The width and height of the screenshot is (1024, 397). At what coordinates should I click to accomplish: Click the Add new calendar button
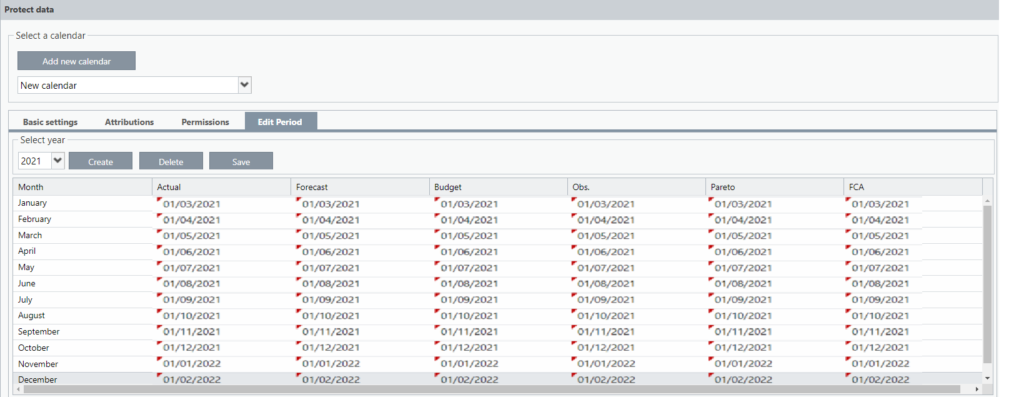pos(76,61)
